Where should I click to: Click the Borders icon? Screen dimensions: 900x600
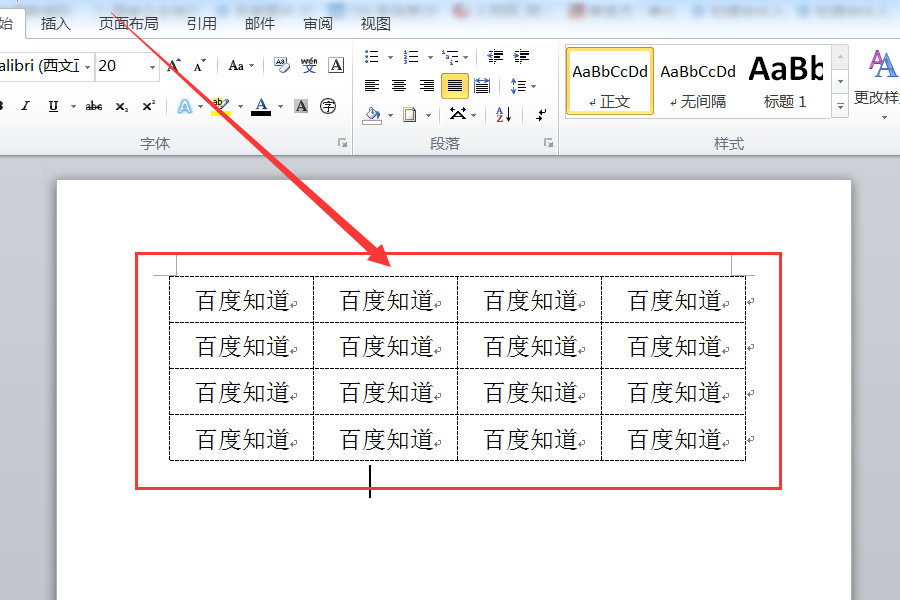(410, 115)
